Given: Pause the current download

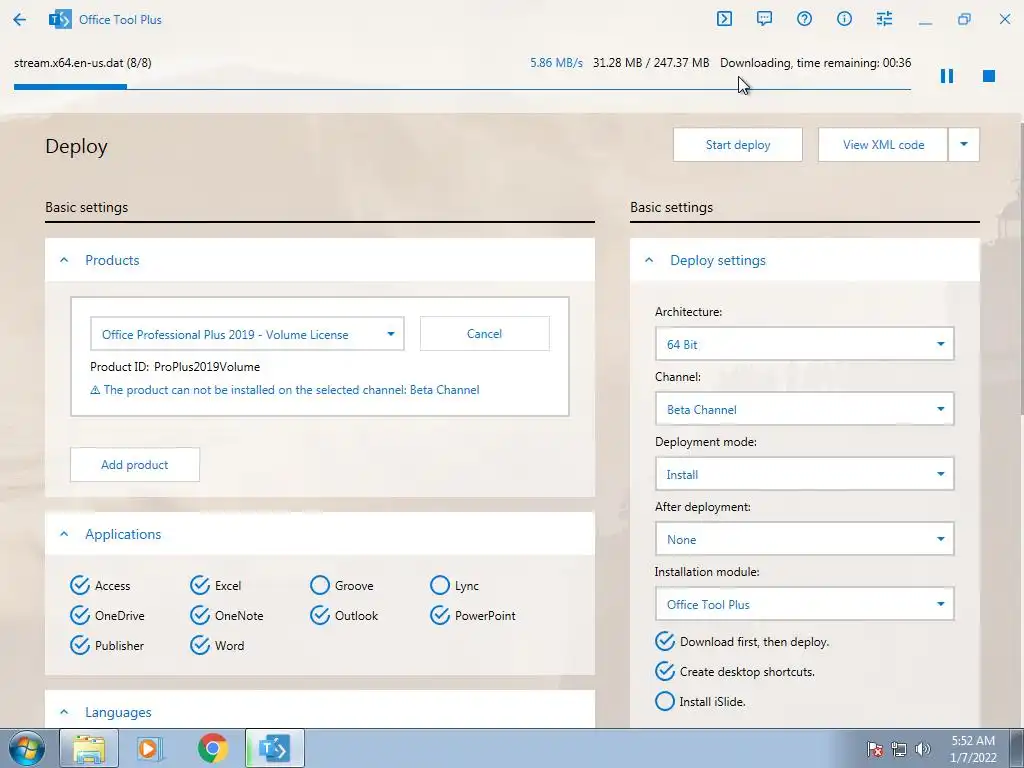Looking at the screenshot, I should click(947, 76).
